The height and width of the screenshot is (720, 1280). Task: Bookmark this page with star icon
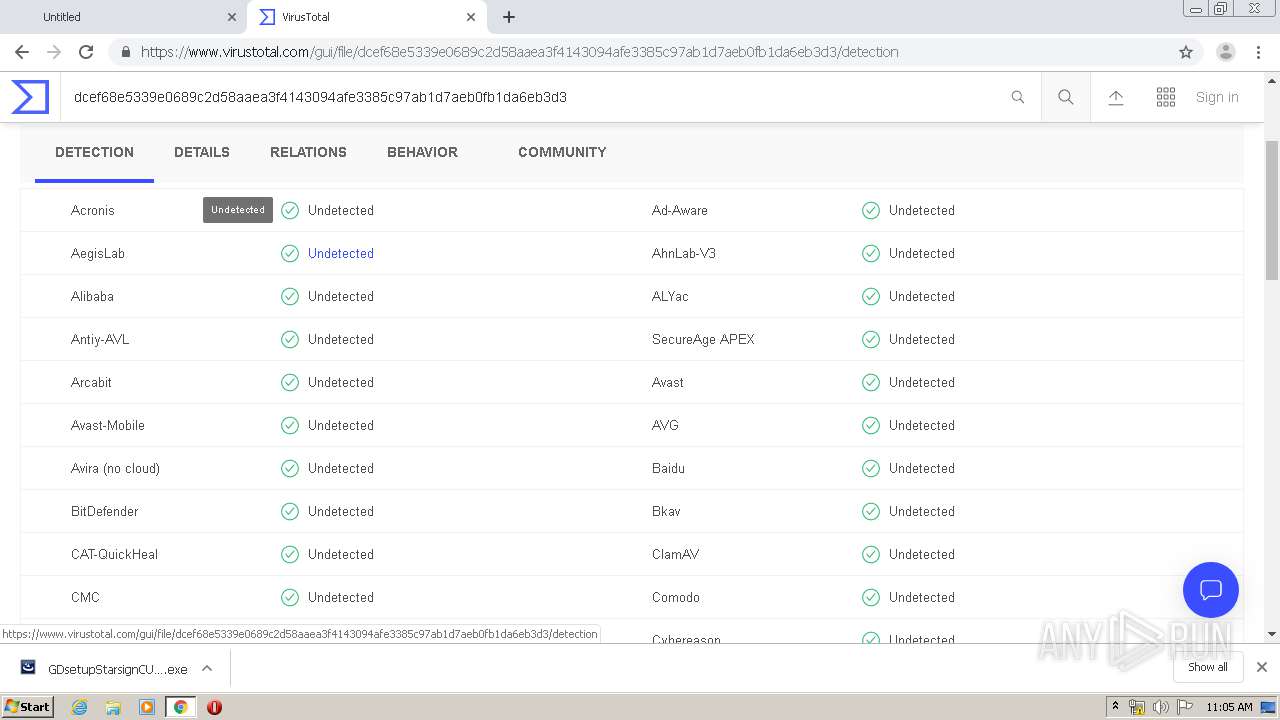tap(1186, 52)
